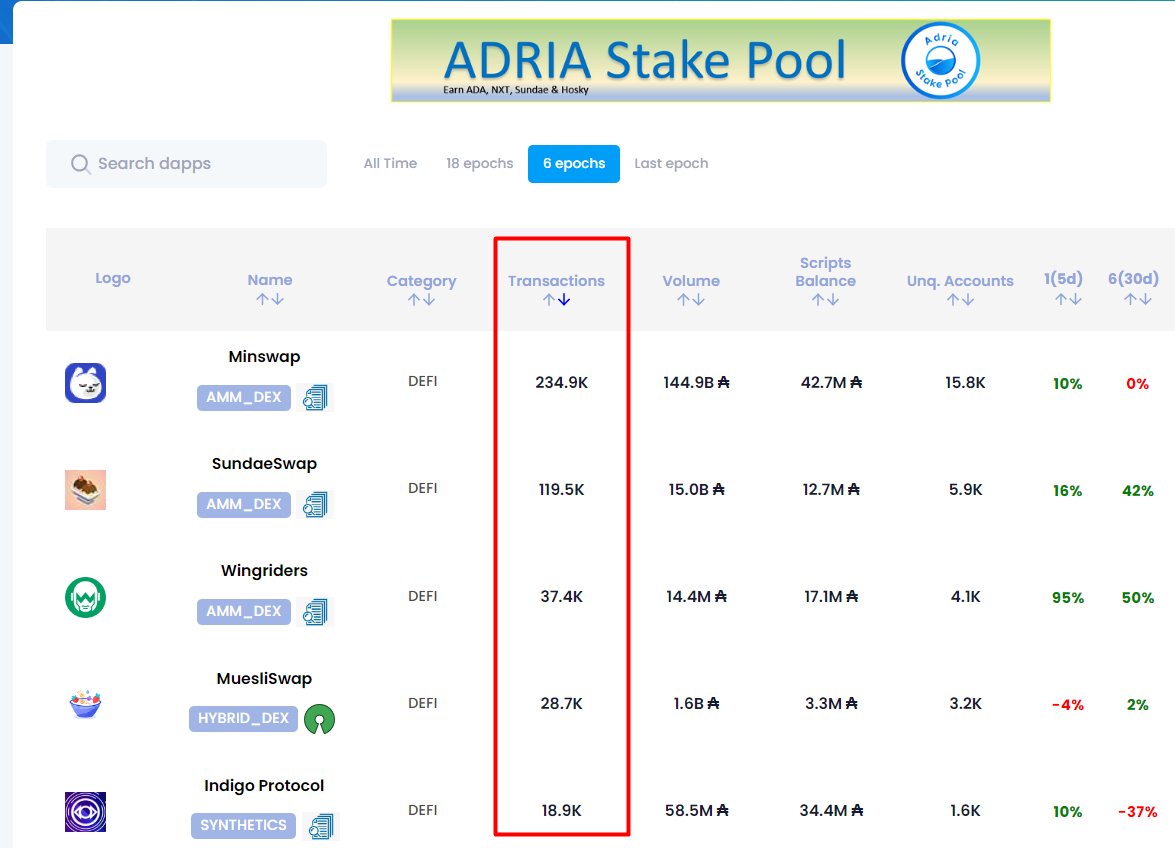Click Indigo Protocol's 18.9K transactions value
This screenshot has width=1175, height=848.
561,811
